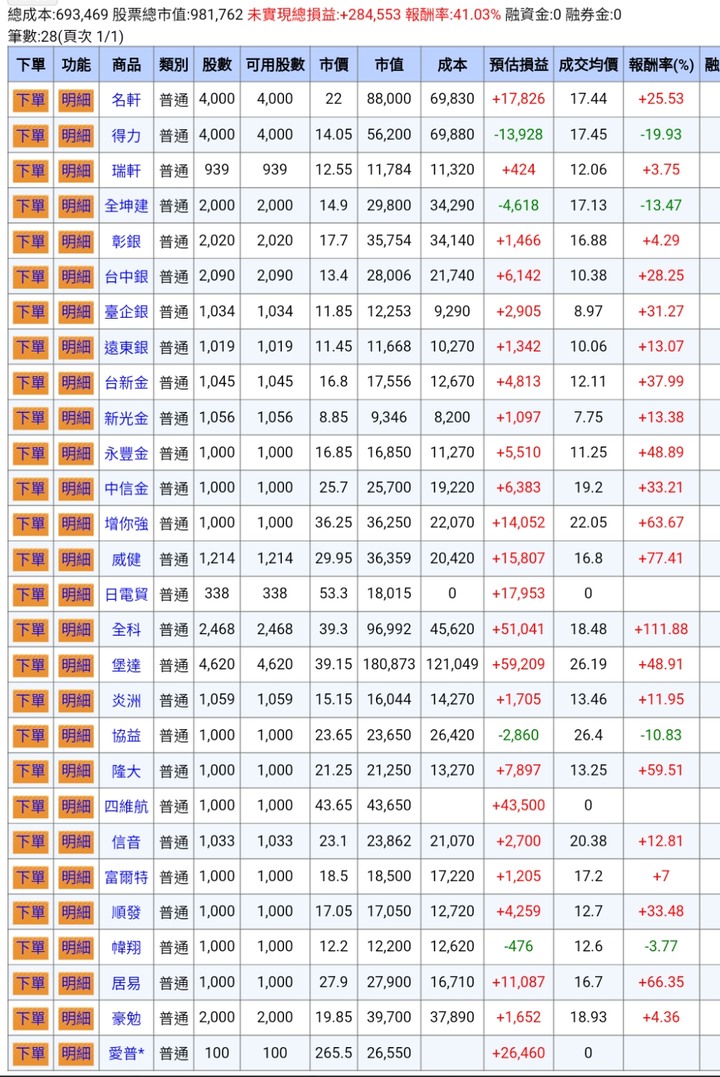Click the 股數 column header
The height and width of the screenshot is (1077, 720).
coord(217,65)
